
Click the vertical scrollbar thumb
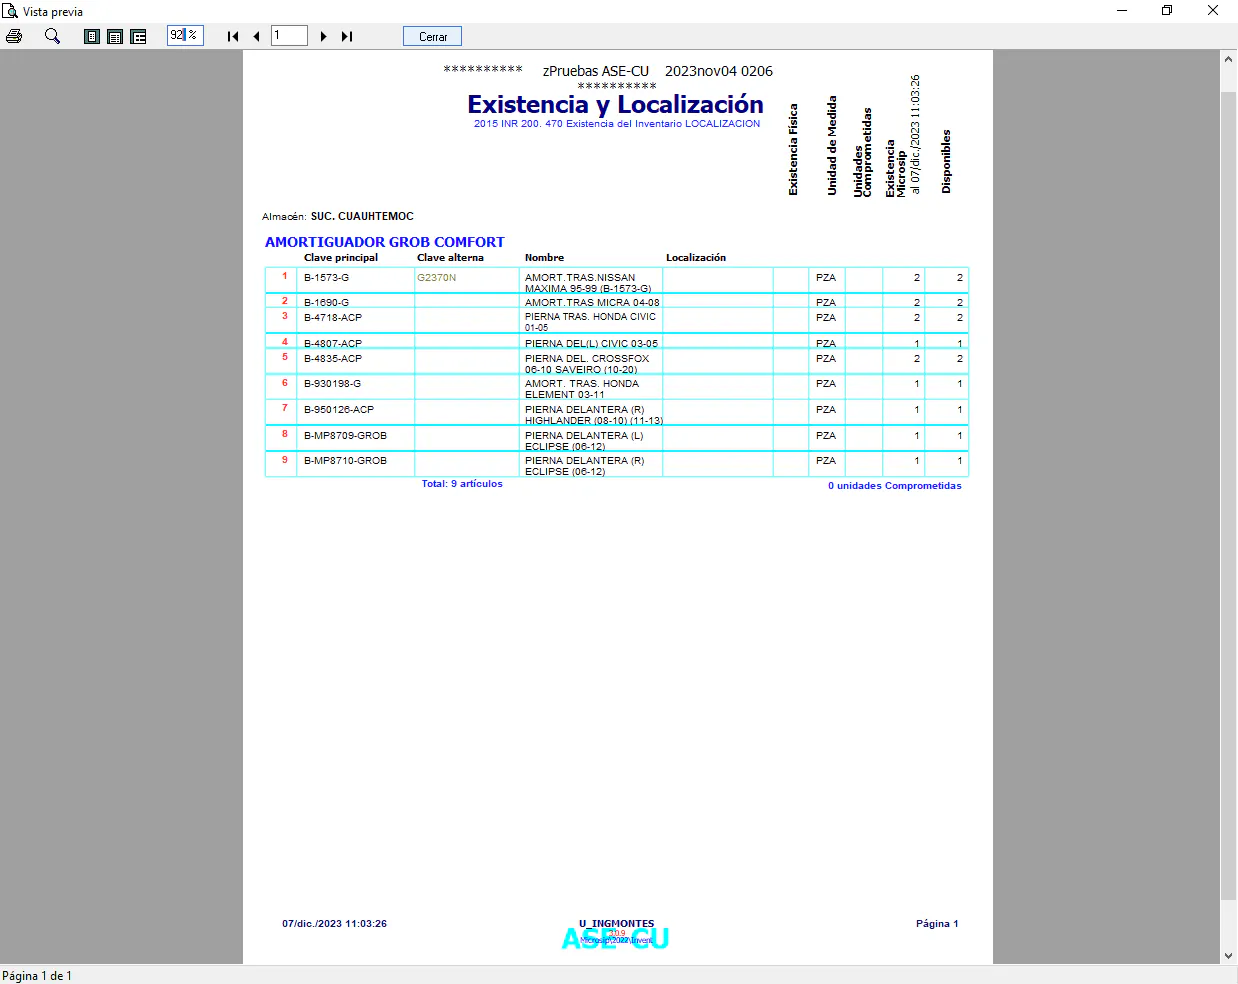click(x=1229, y=495)
